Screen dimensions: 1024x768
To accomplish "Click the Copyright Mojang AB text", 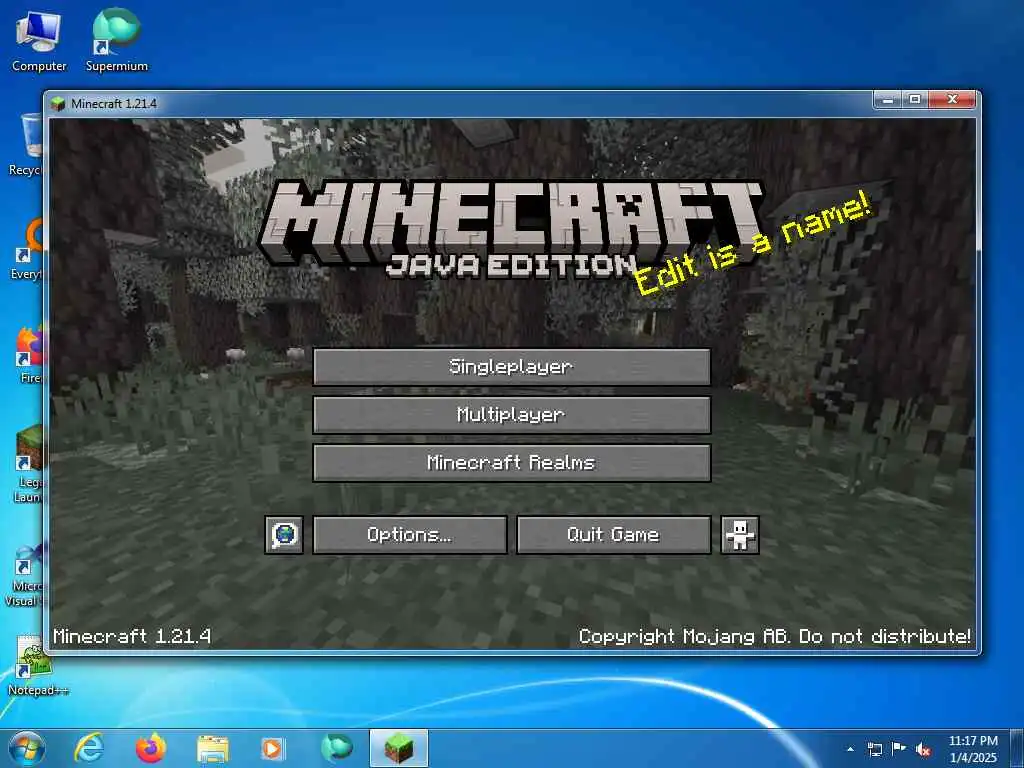I will point(775,636).
